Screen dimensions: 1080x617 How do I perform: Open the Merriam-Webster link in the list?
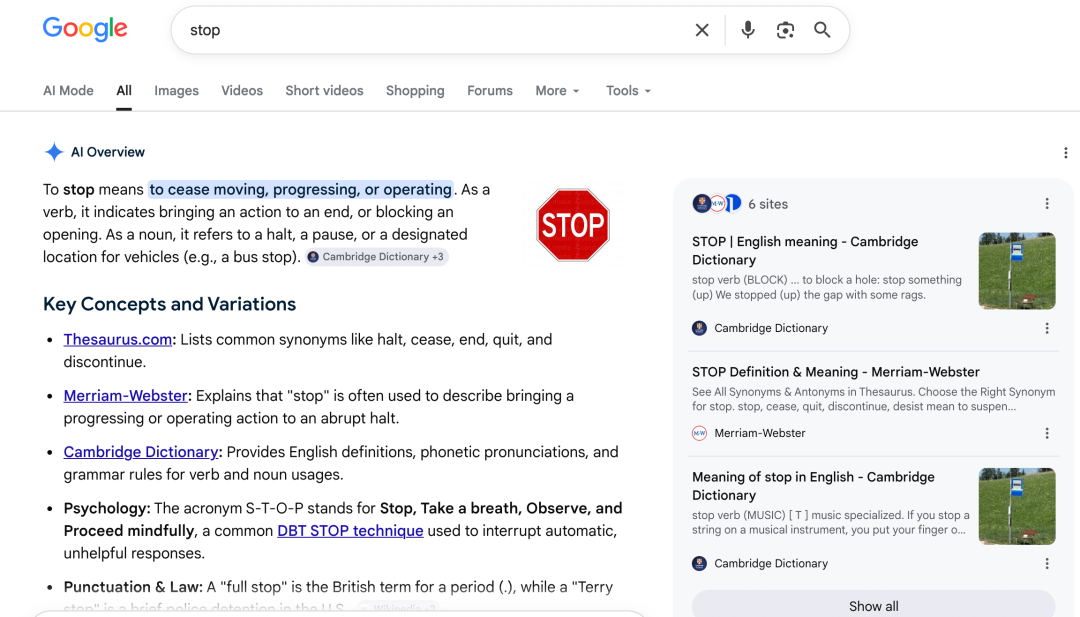125,396
